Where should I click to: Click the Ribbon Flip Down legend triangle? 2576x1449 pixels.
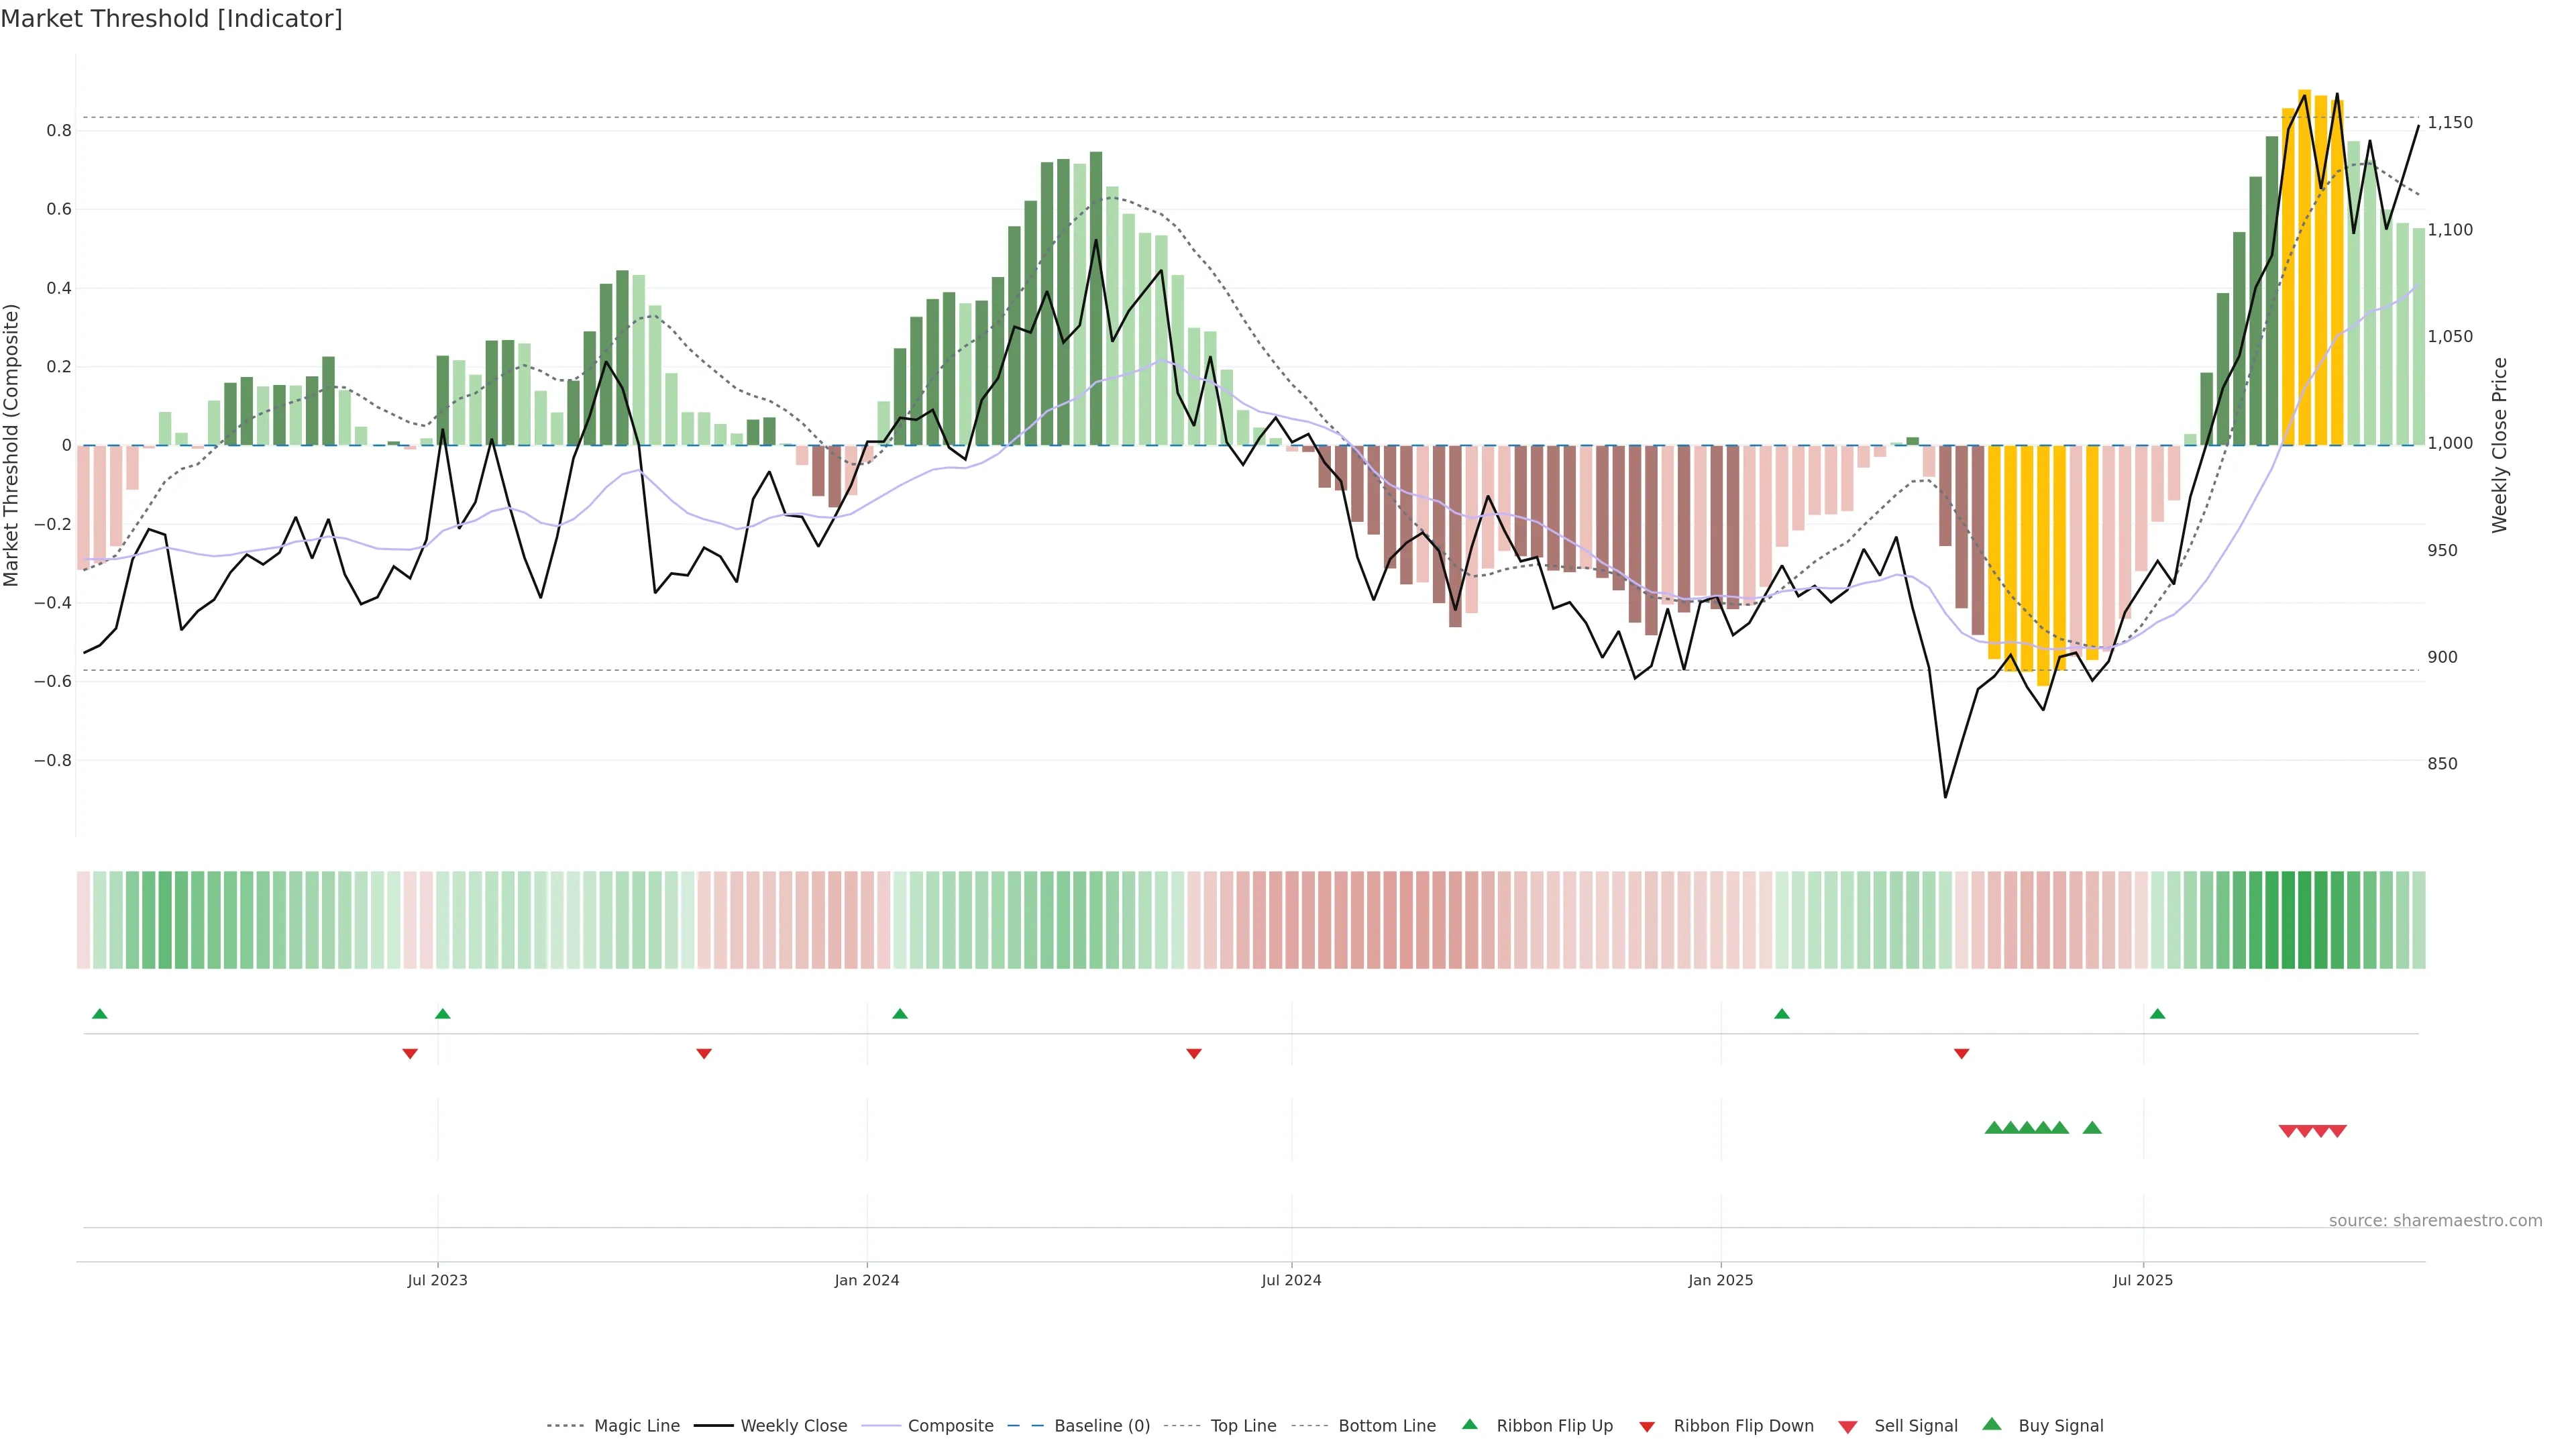click(1646, 1427)
